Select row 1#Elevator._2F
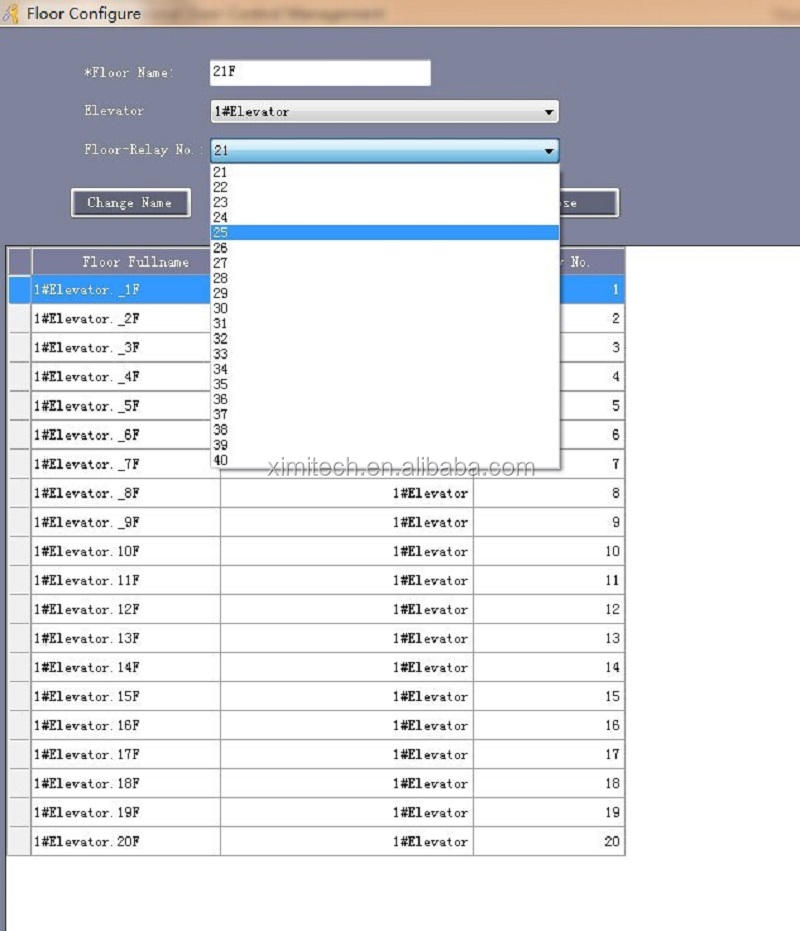This screenshot has height=931, width=800. click(x=316, y=319)
